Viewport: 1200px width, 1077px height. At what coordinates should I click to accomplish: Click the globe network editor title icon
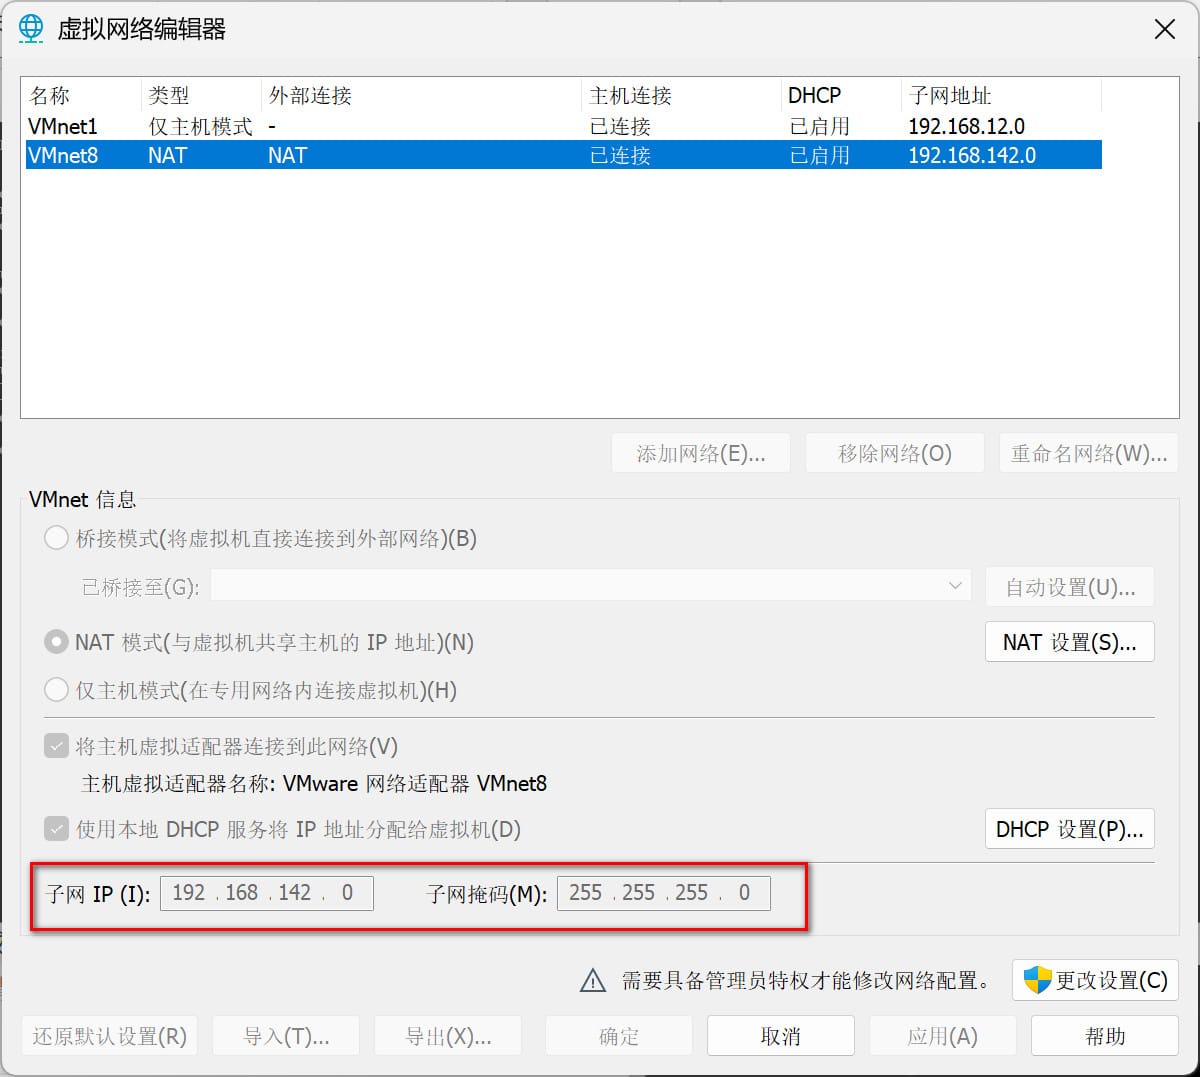pyautogui.click(x=31, y=29)
